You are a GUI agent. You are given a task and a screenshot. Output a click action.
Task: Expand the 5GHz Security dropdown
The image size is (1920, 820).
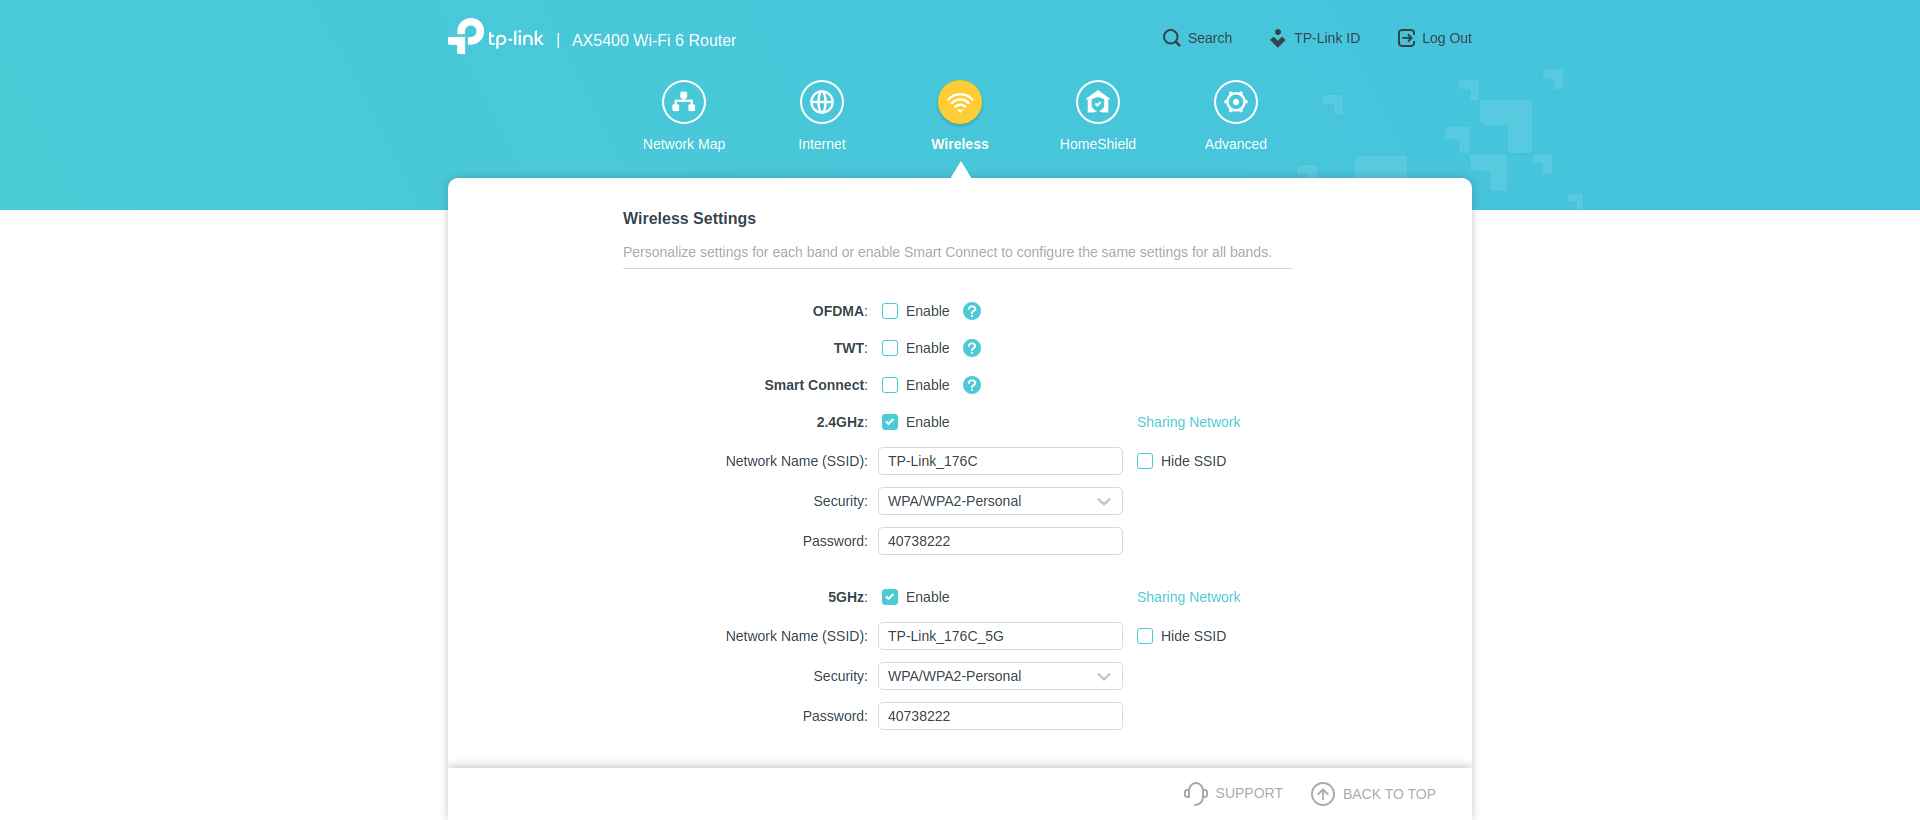1000,676
